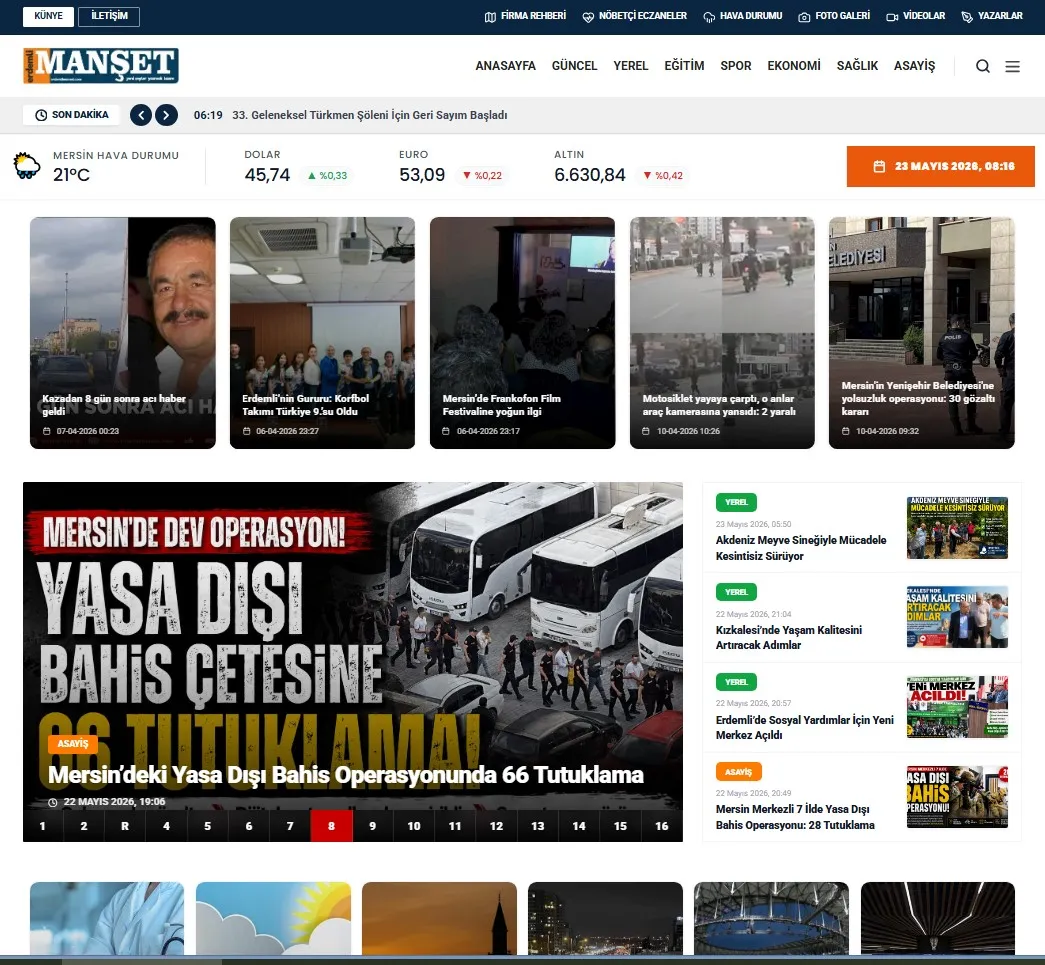This screenshot has height=965, width=1045.
Task: Open the hamburger menu icon
Action: pos(1012,66)
